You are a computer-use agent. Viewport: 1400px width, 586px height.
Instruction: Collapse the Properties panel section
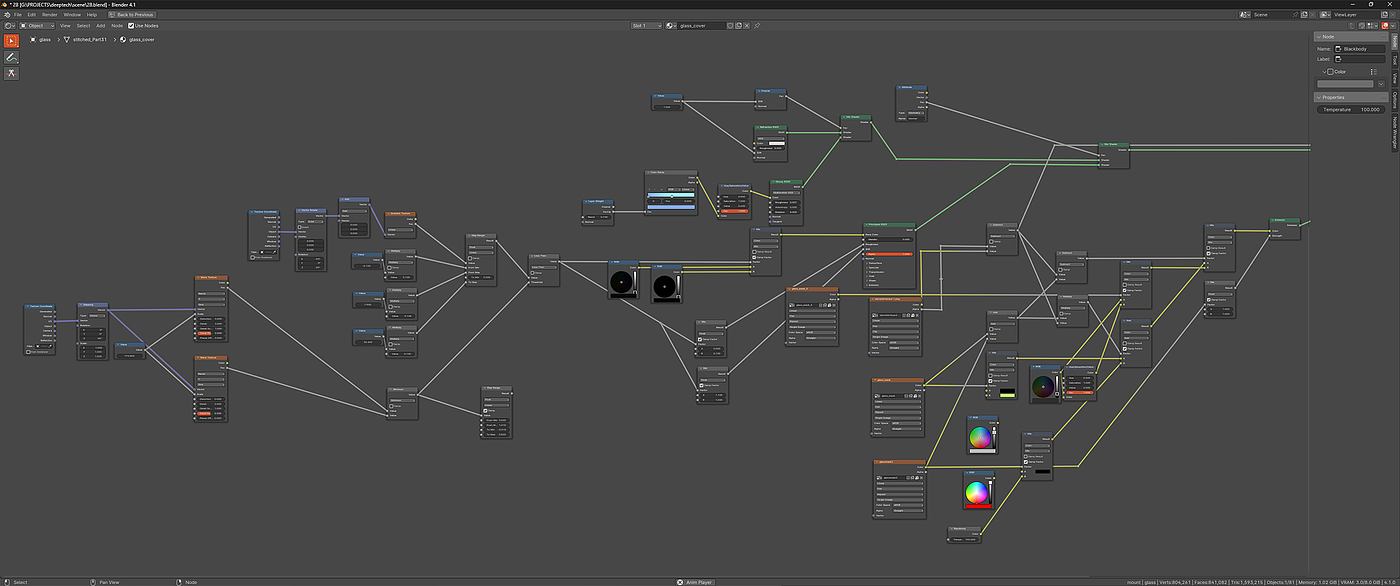coord(1333,97)
